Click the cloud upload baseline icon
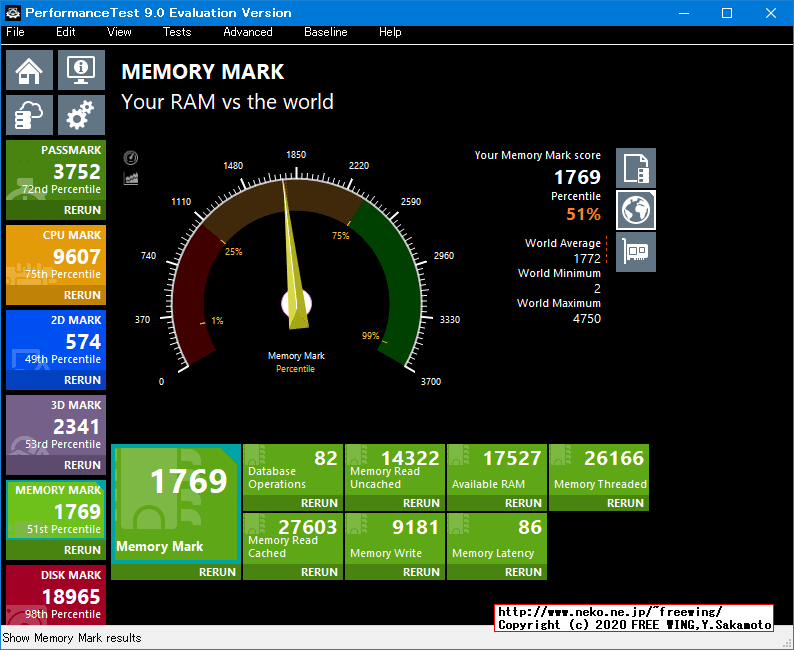This screenshot has height=650, width=794. (x=30, y=115)
